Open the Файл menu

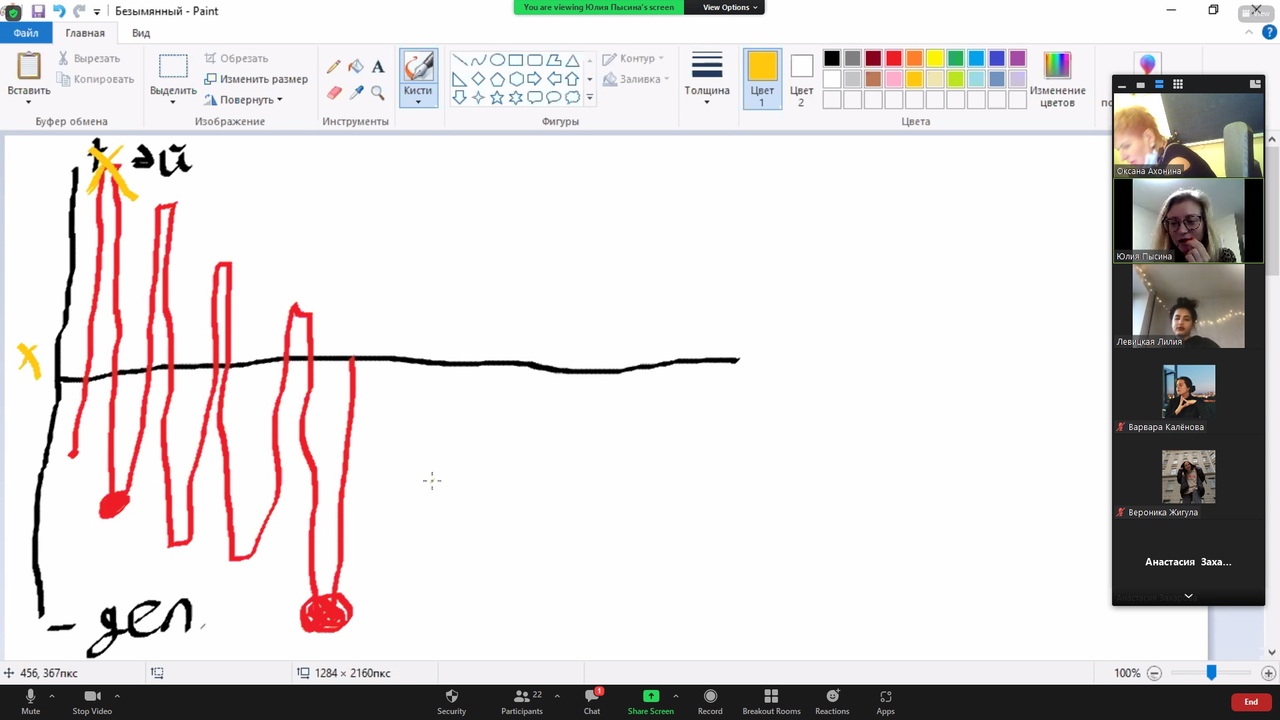(x=26, y=33)
